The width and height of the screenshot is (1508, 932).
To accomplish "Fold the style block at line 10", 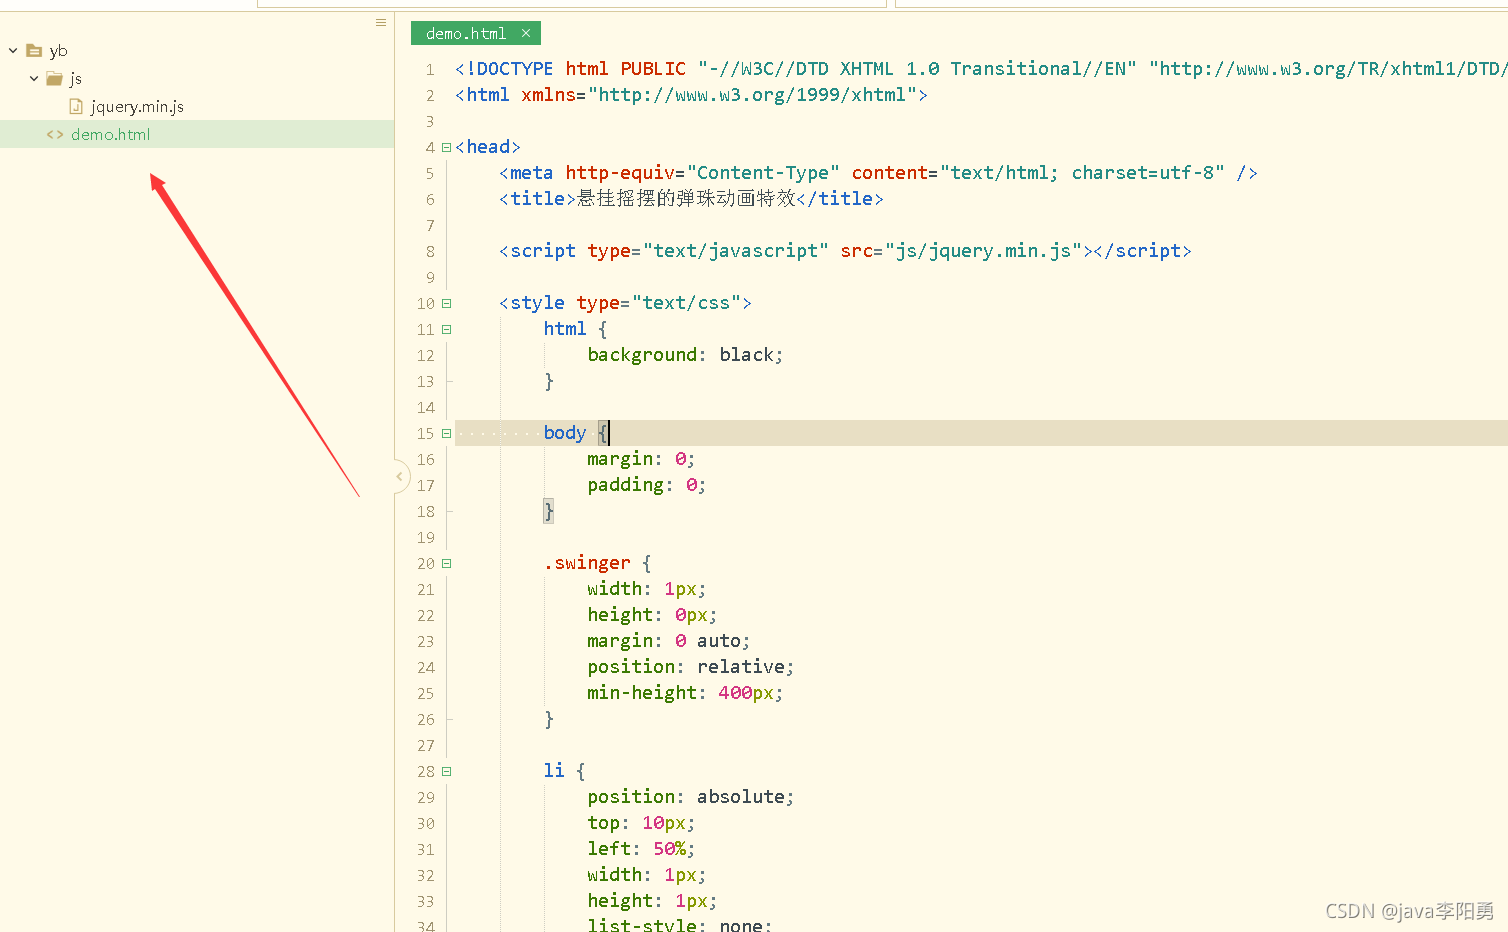I will [x=446, y=303].
